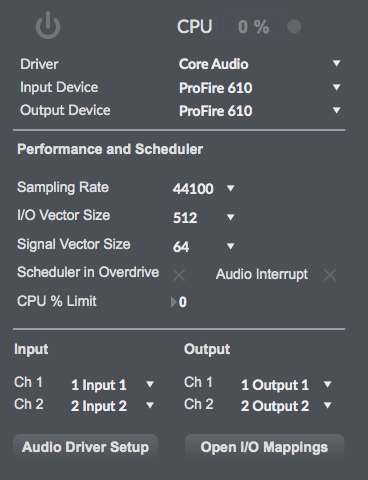
Task: Expand the Sampling Rate arrow next to 44100
Action: tap(230, 189)
